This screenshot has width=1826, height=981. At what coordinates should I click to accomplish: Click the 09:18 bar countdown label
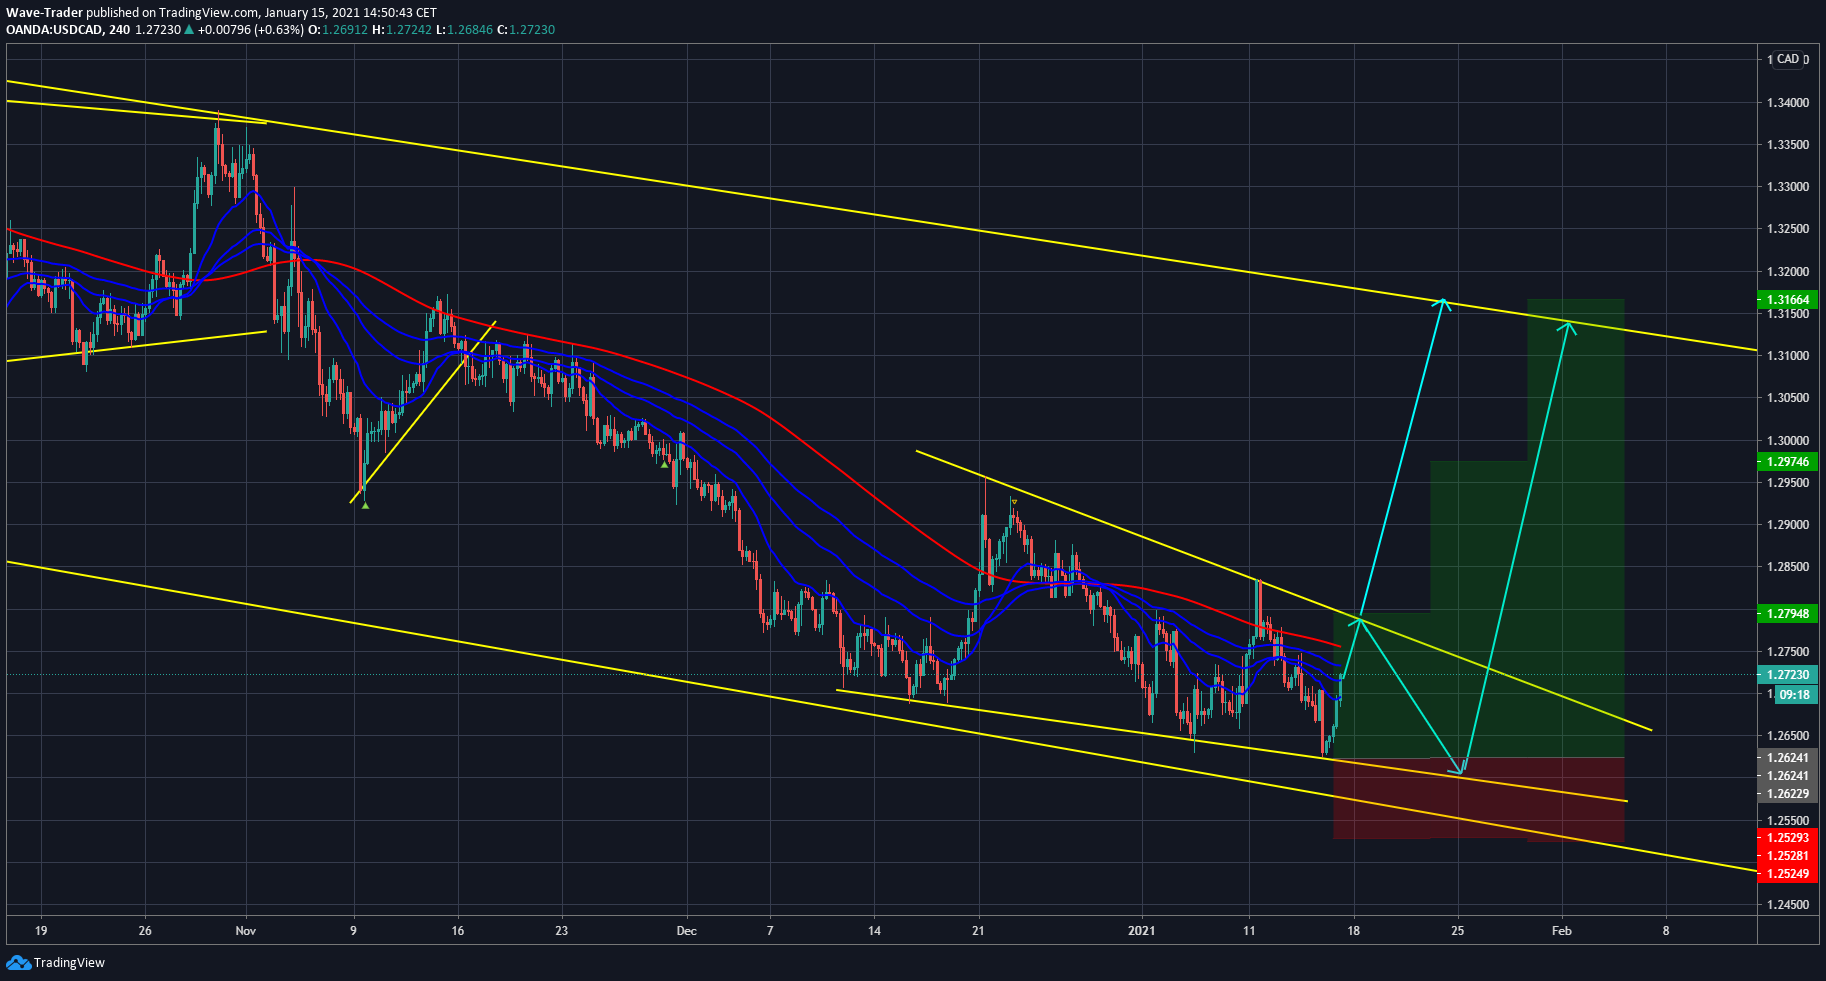click(1794, 695)
